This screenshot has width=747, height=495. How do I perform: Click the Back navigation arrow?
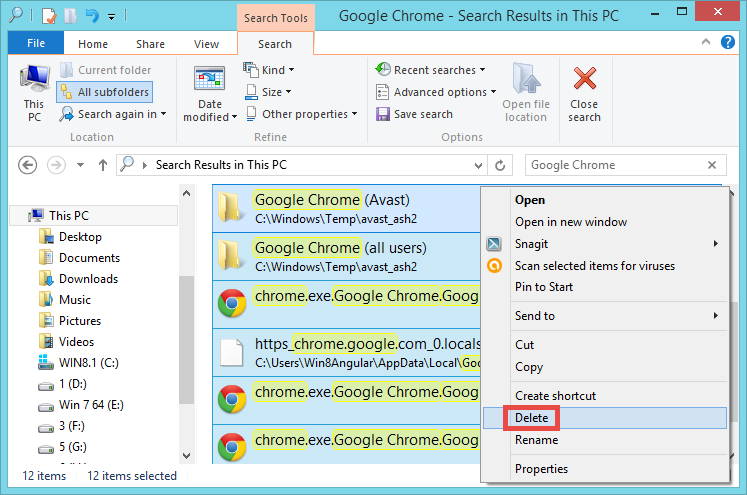(28, 165)
